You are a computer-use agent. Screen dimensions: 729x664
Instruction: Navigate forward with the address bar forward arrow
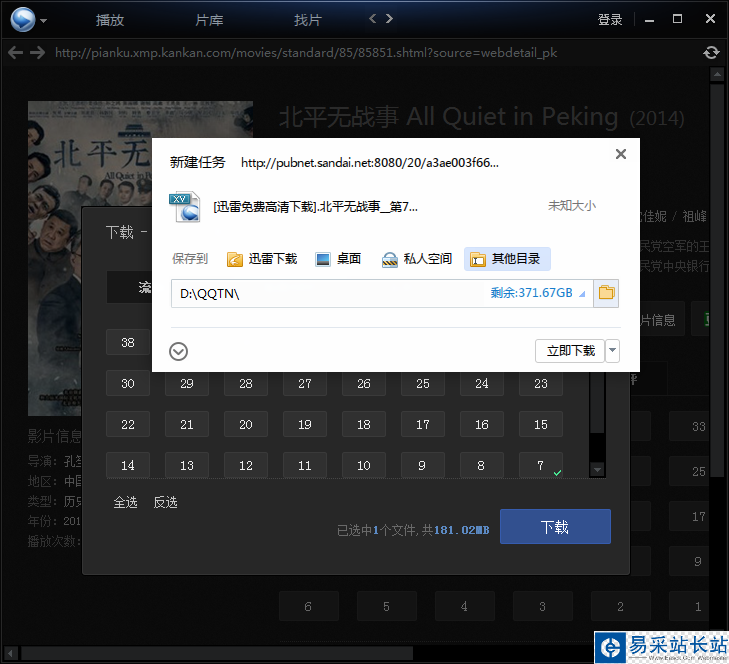[x=37, y=53]
